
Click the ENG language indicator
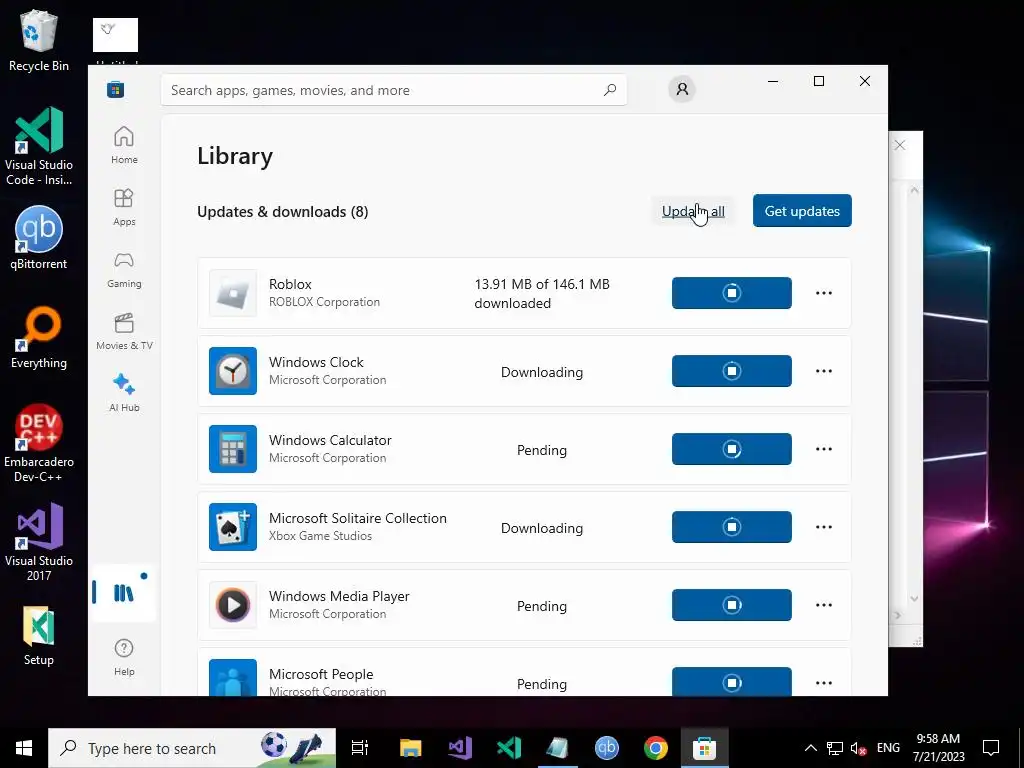coord(888,748)
